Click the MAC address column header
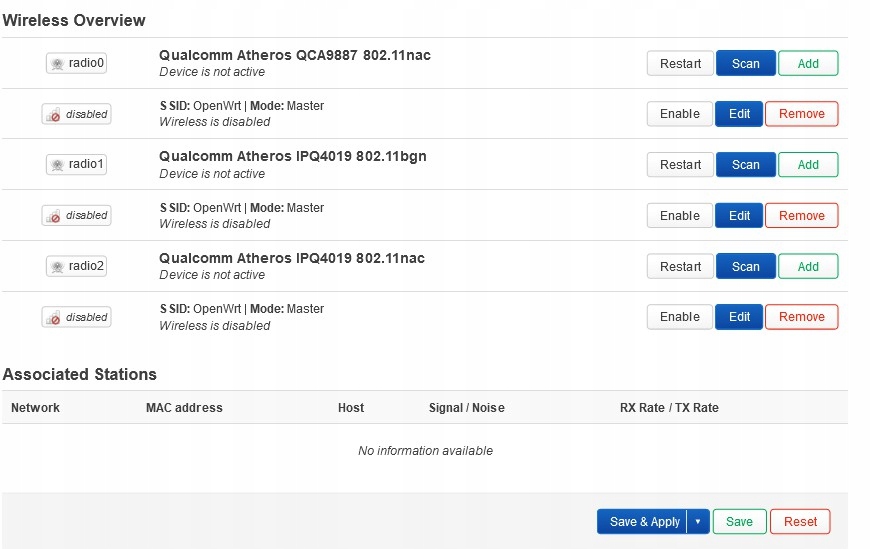This screenshot has width=871, height=549. click(184, 408)
